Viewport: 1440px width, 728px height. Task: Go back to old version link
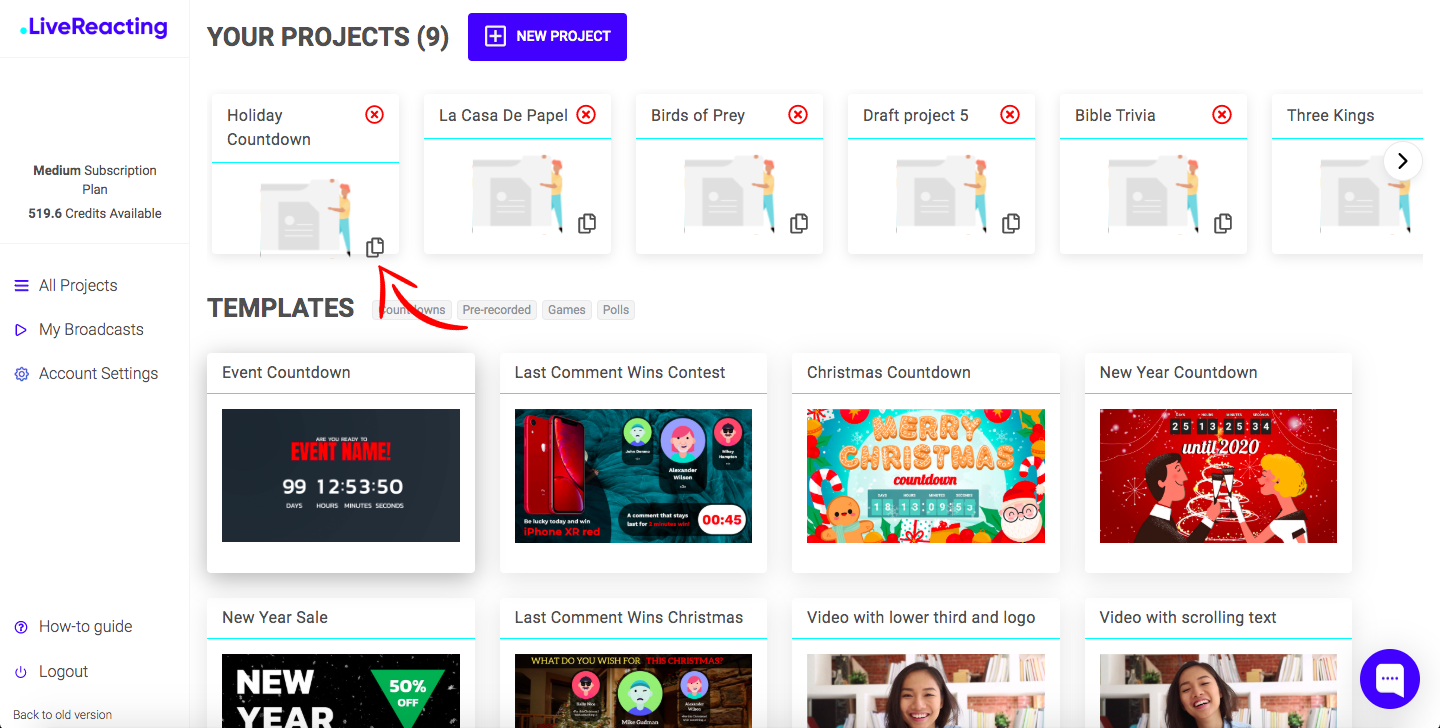pos(62,715)
